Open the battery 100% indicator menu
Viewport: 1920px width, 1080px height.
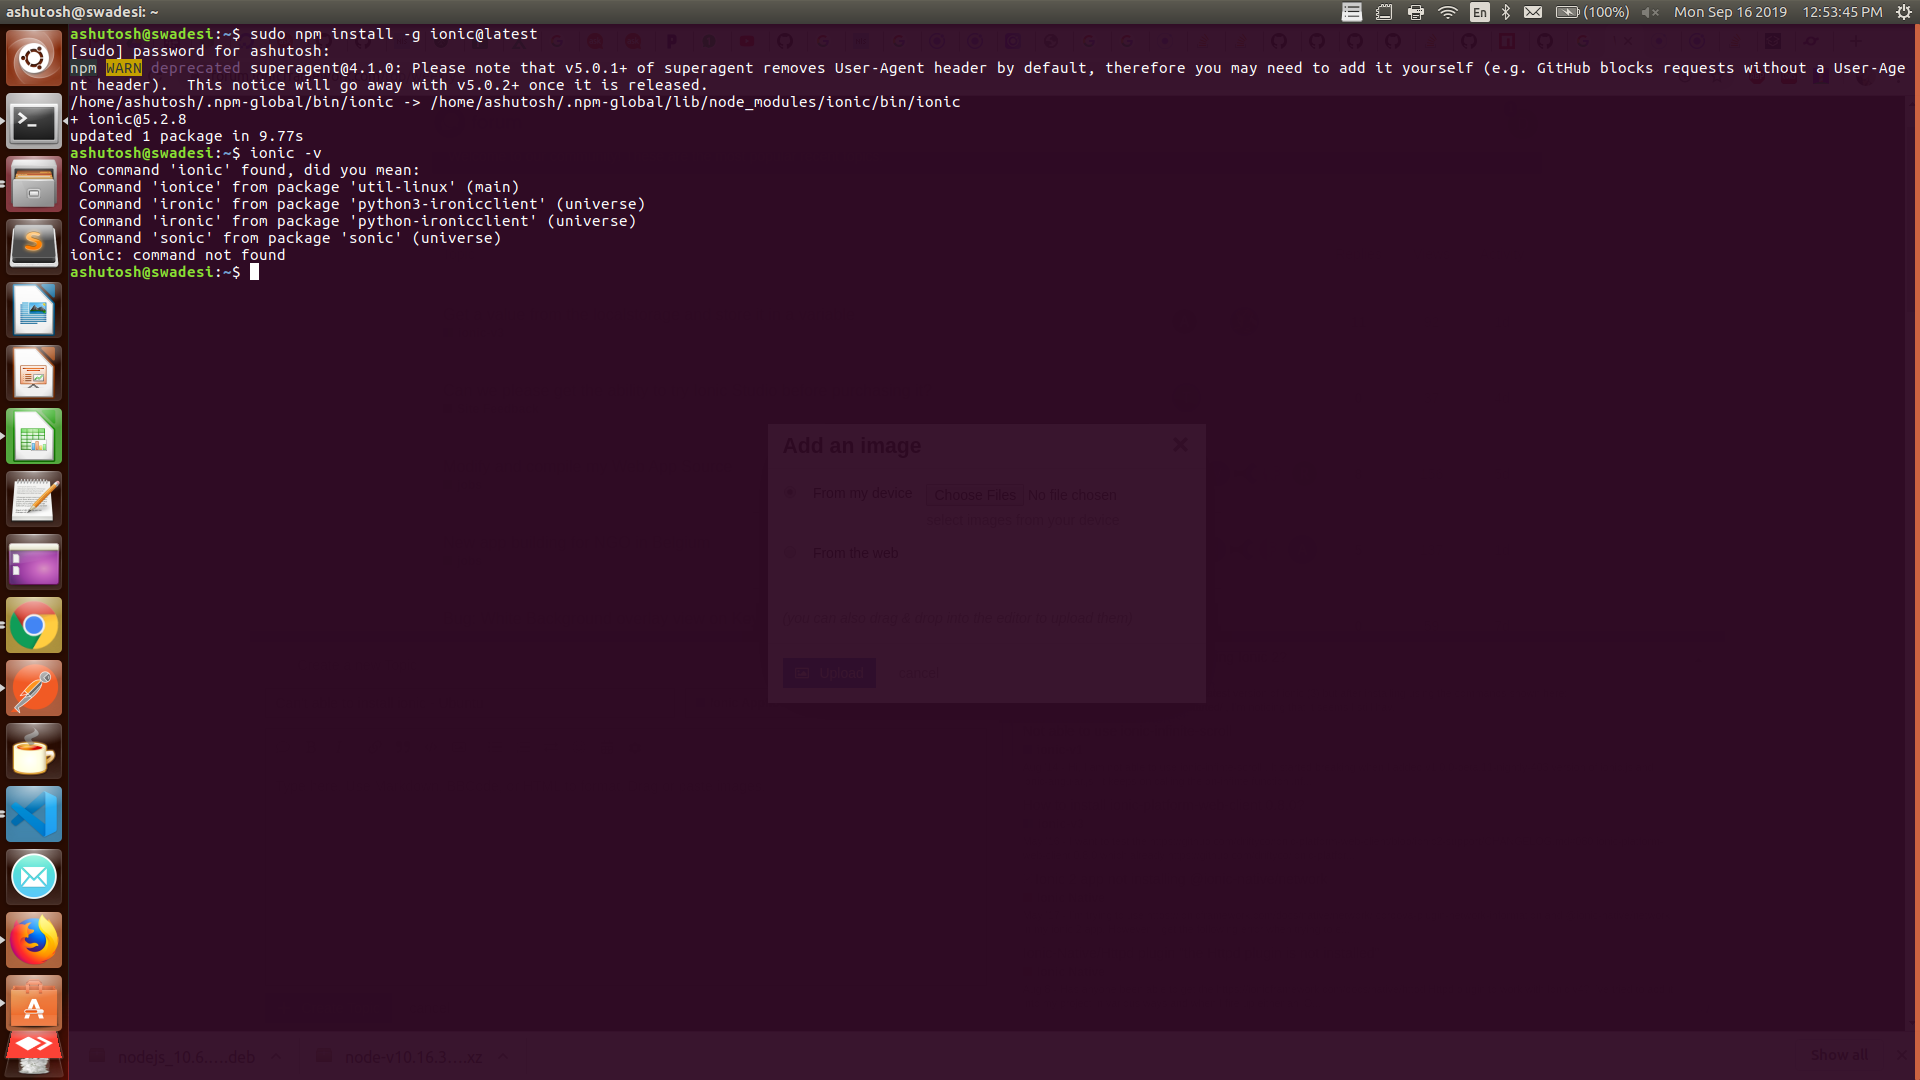click(x=1592, y=12)
